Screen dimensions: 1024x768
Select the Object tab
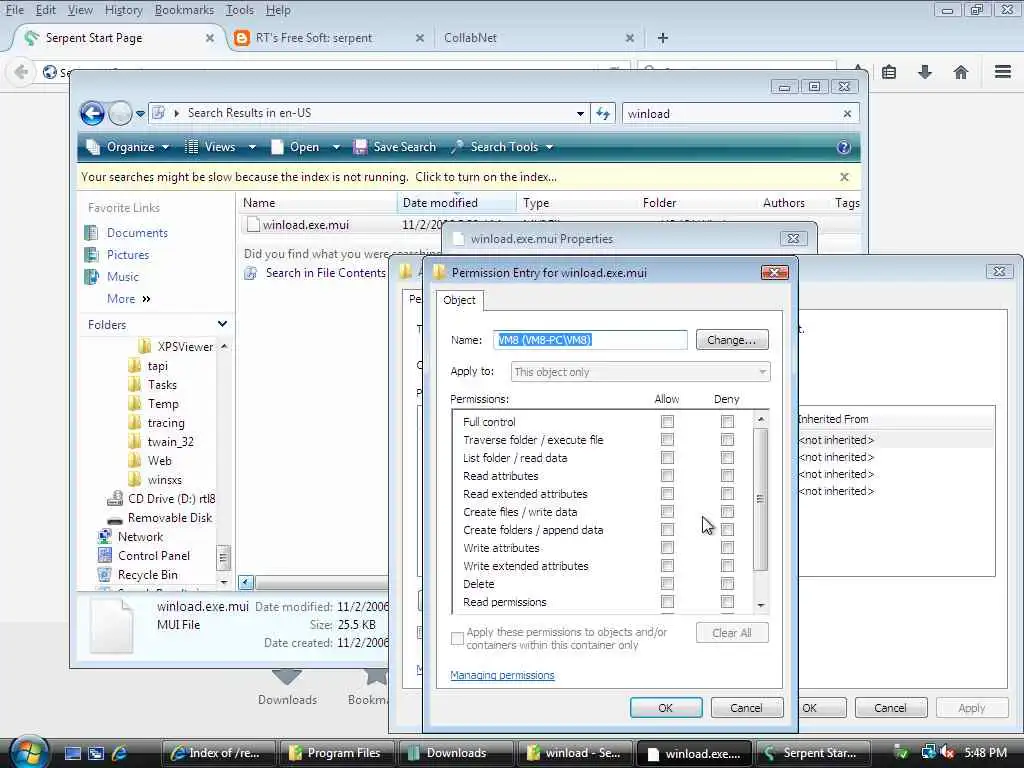(459, 300)
